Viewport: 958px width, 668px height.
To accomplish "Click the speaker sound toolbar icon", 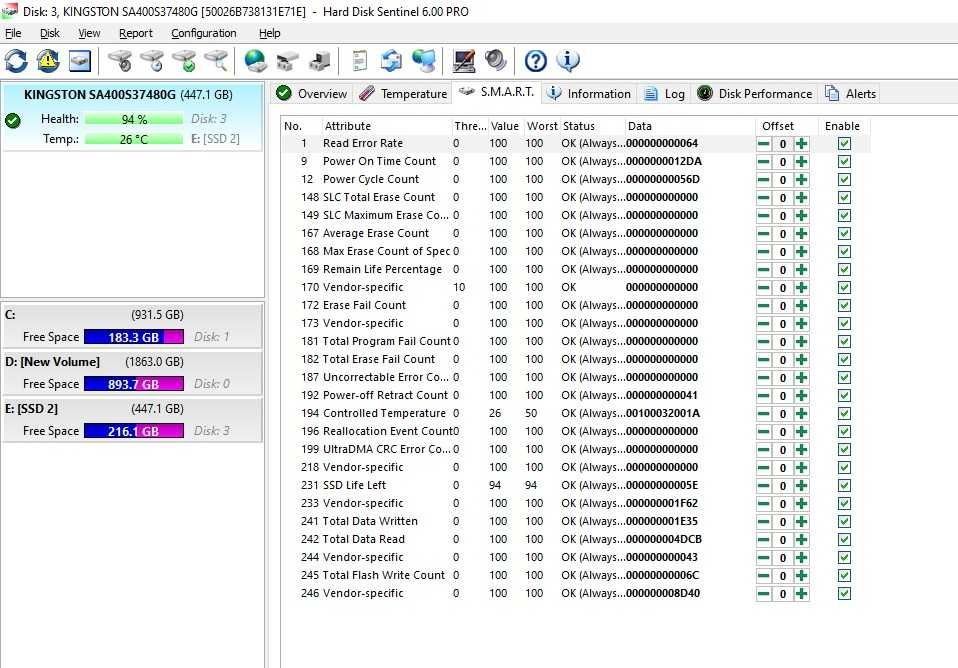I will tap(495, 61).
